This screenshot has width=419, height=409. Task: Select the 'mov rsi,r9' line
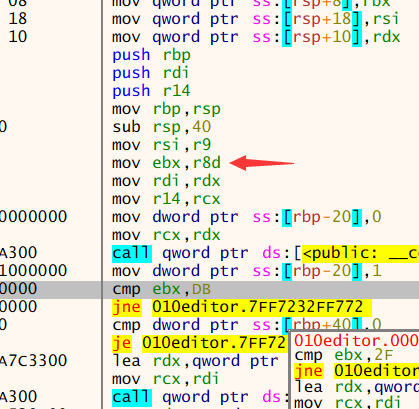[x=162, y=145]
